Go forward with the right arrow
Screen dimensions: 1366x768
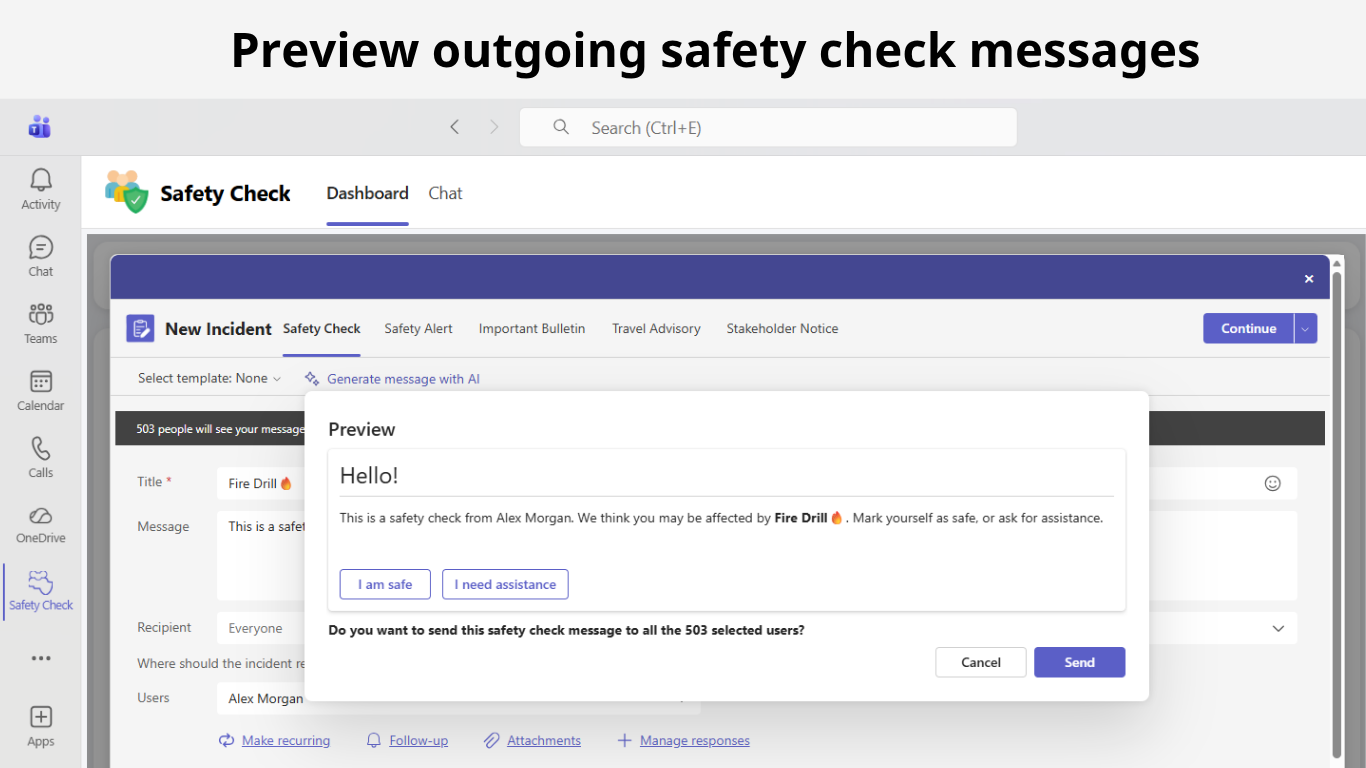tap(493, 127)
